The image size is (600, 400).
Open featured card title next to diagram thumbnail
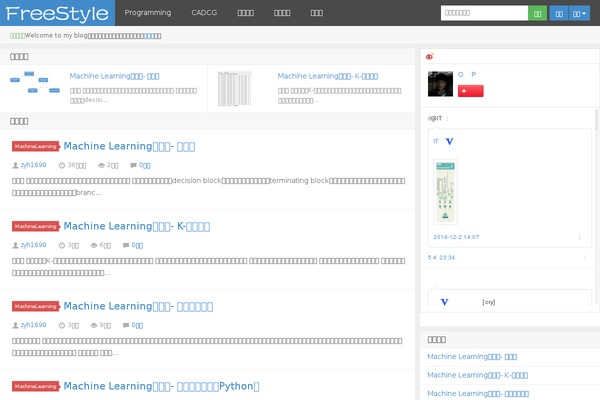(x=114, y=76)
